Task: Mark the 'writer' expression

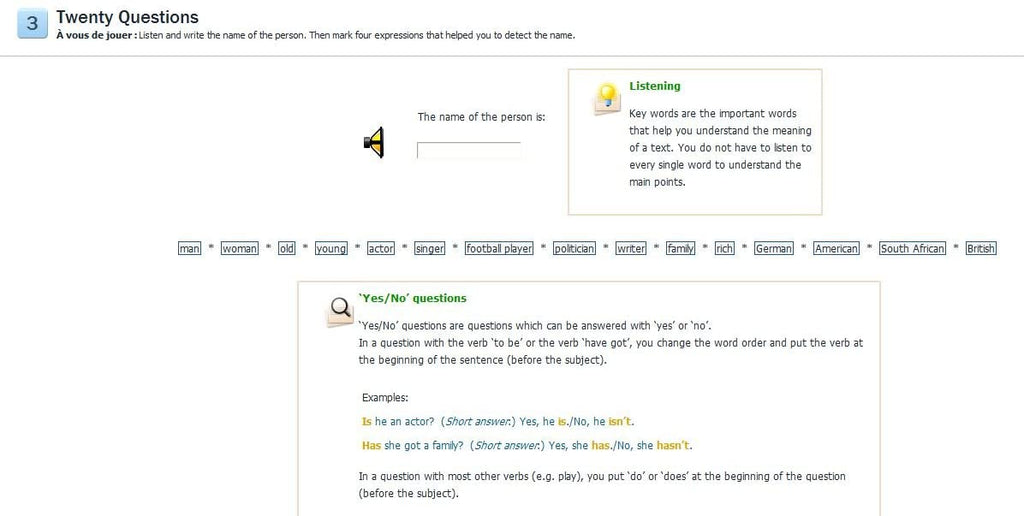Action: point(631,248)
